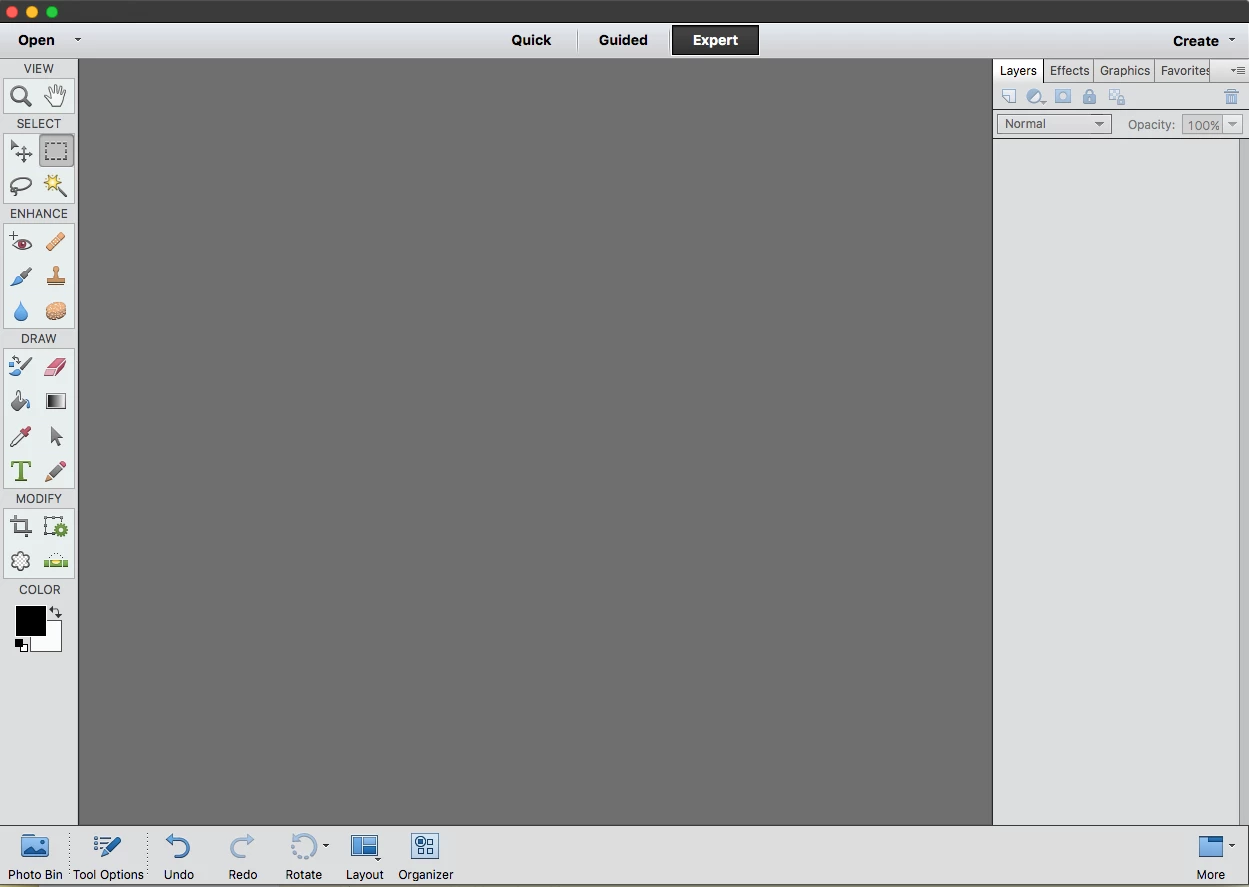Click the Redo button
The image size is (1249, 887).
[242, 857]
